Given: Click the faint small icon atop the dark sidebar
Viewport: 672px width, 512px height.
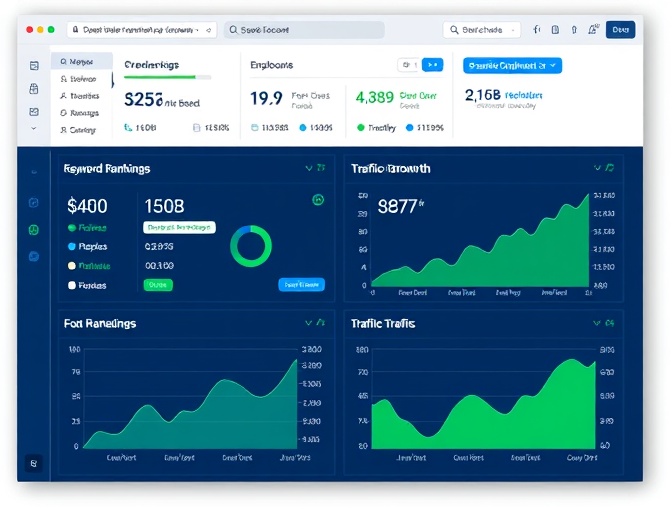Looking at the screenshot, I should click(34, 172).
